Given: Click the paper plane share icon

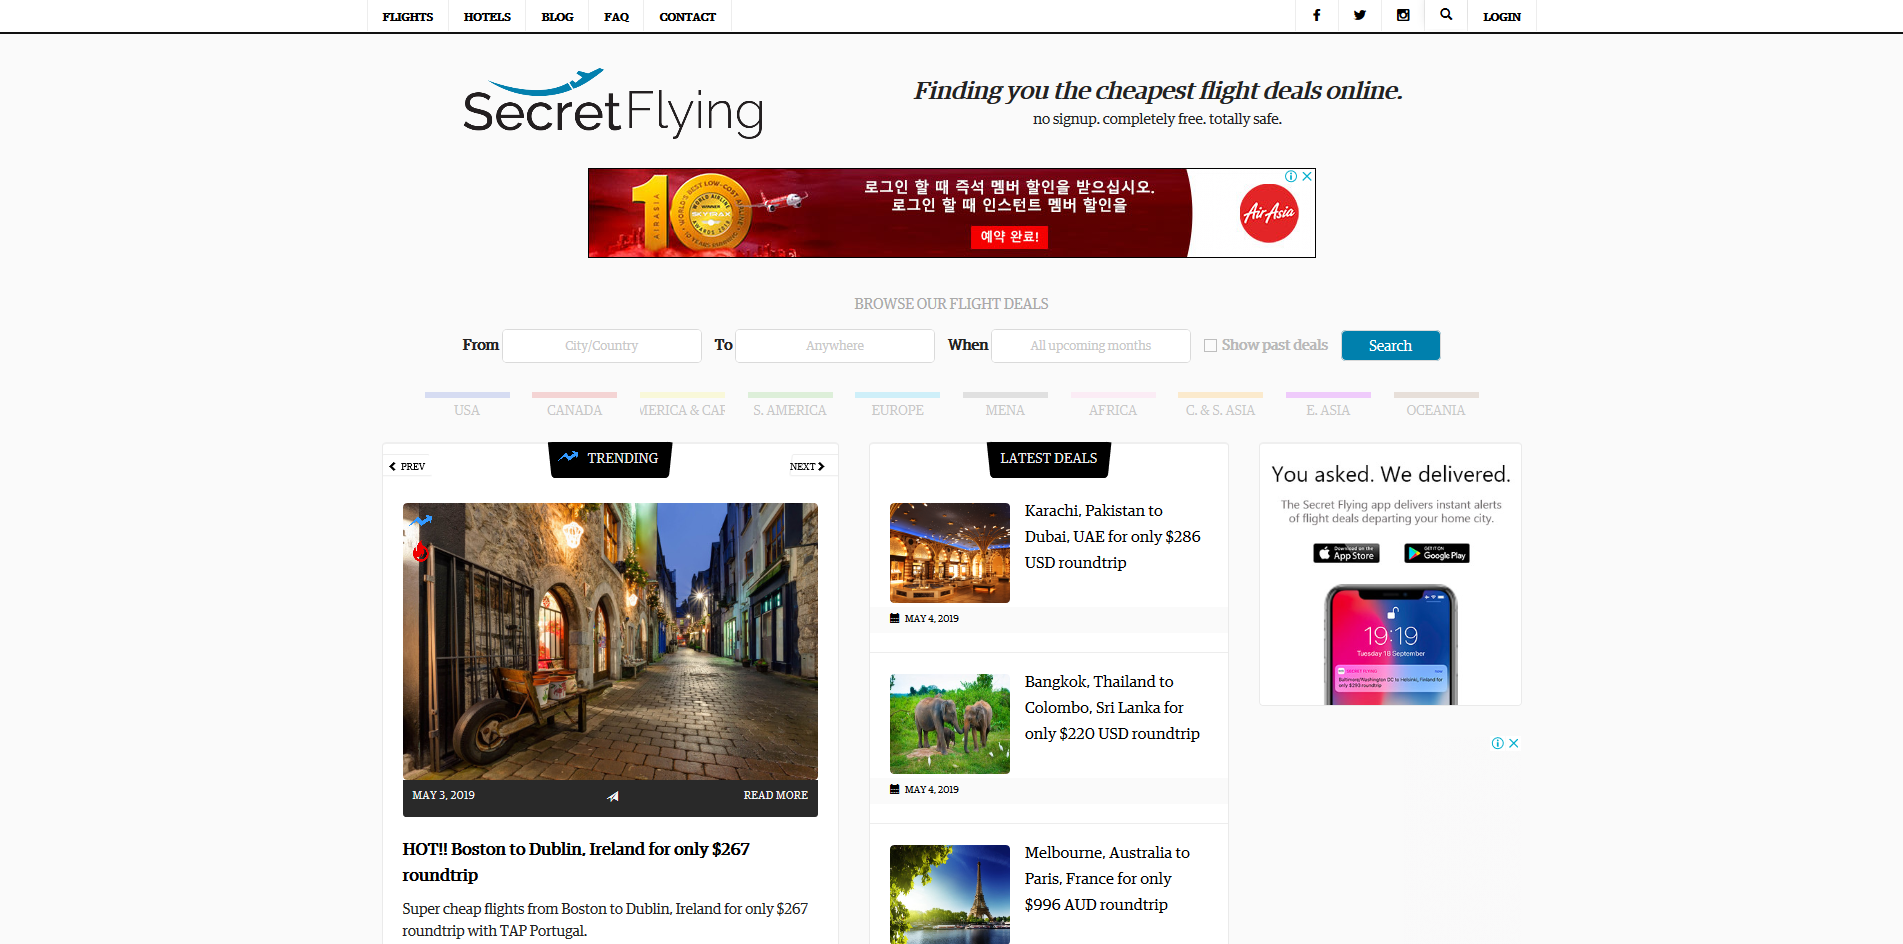Looking at the screenshot, I should point(612,796).
